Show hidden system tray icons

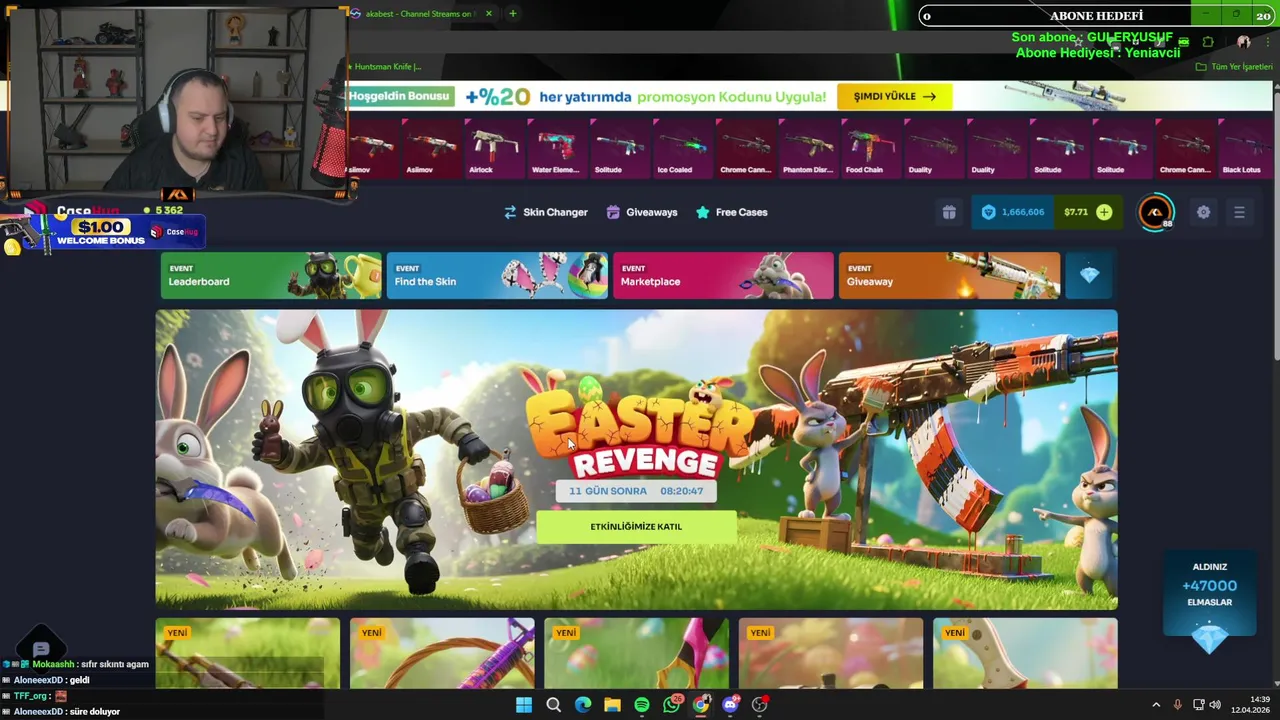[1156, 705]
